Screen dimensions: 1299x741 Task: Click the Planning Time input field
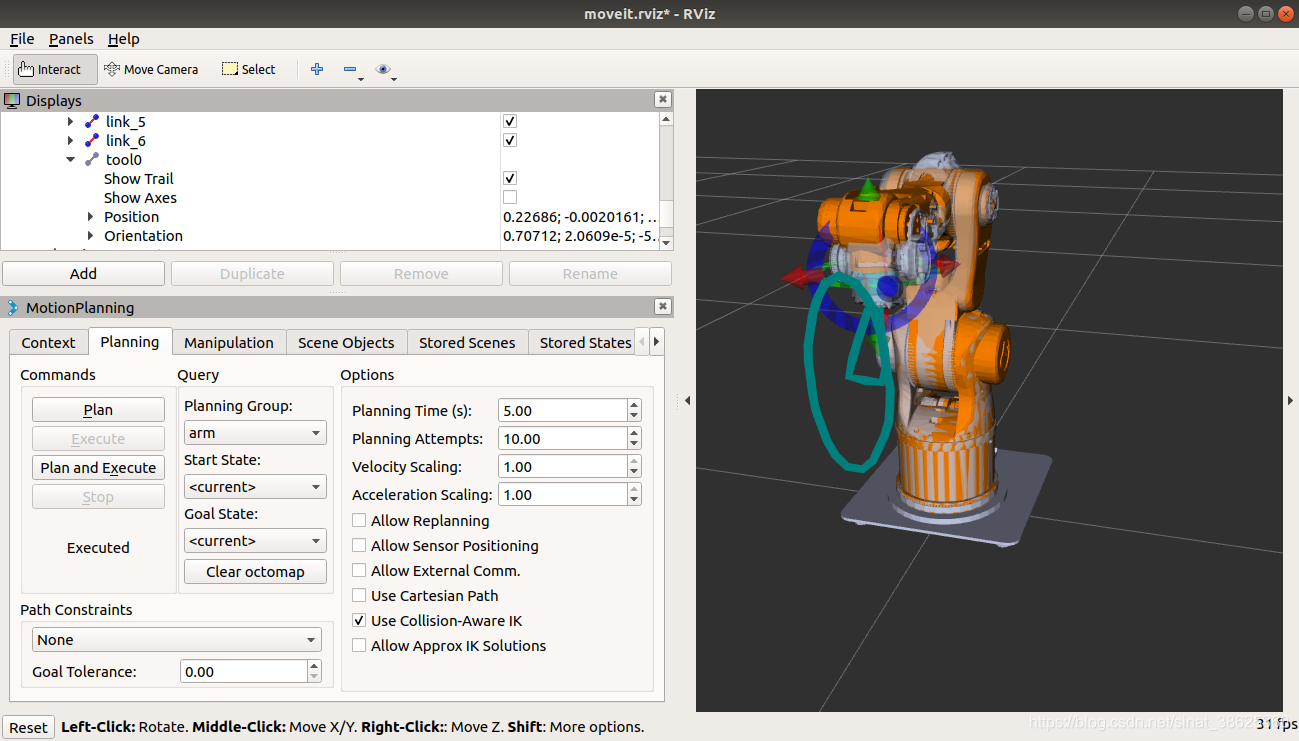coord(562,410)
